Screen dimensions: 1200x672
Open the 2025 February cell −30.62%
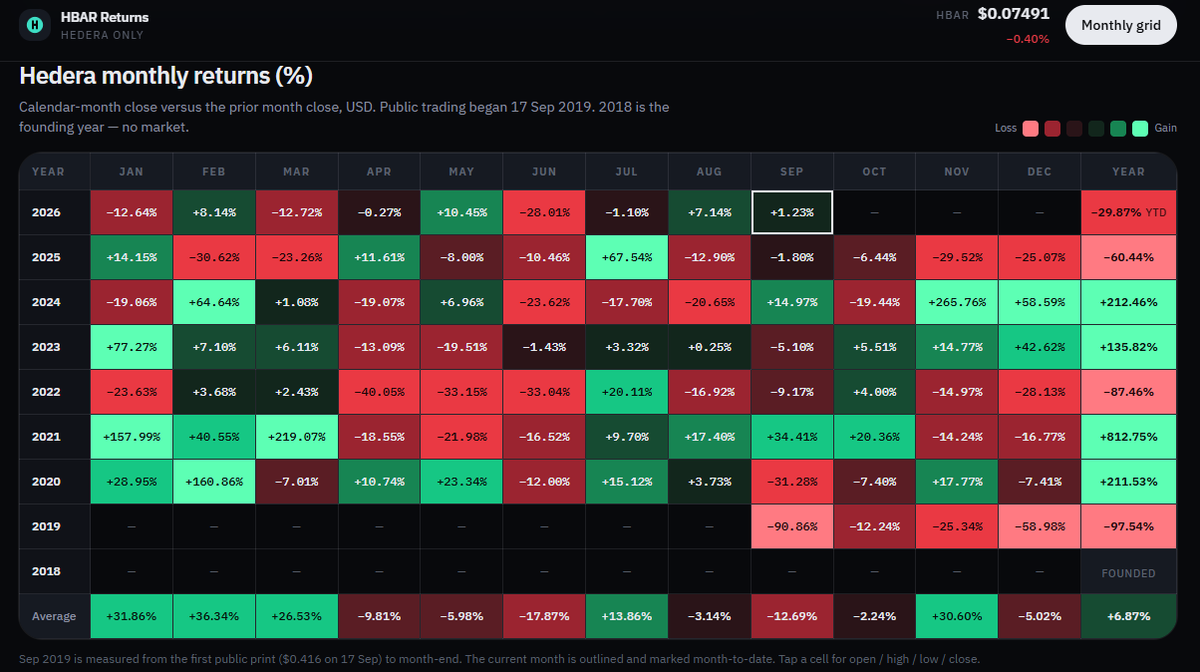(x=214, y=257)
